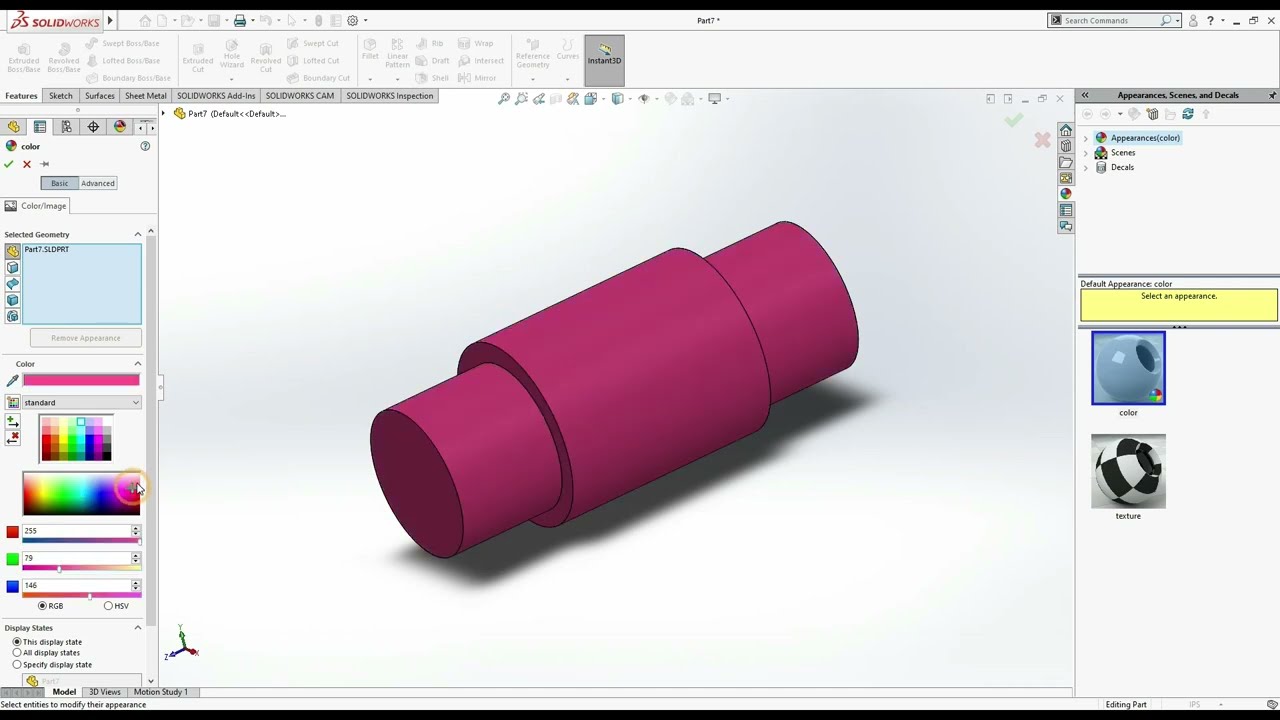
Task: Click the blue value field showing 146
Action: coord(76,585)
